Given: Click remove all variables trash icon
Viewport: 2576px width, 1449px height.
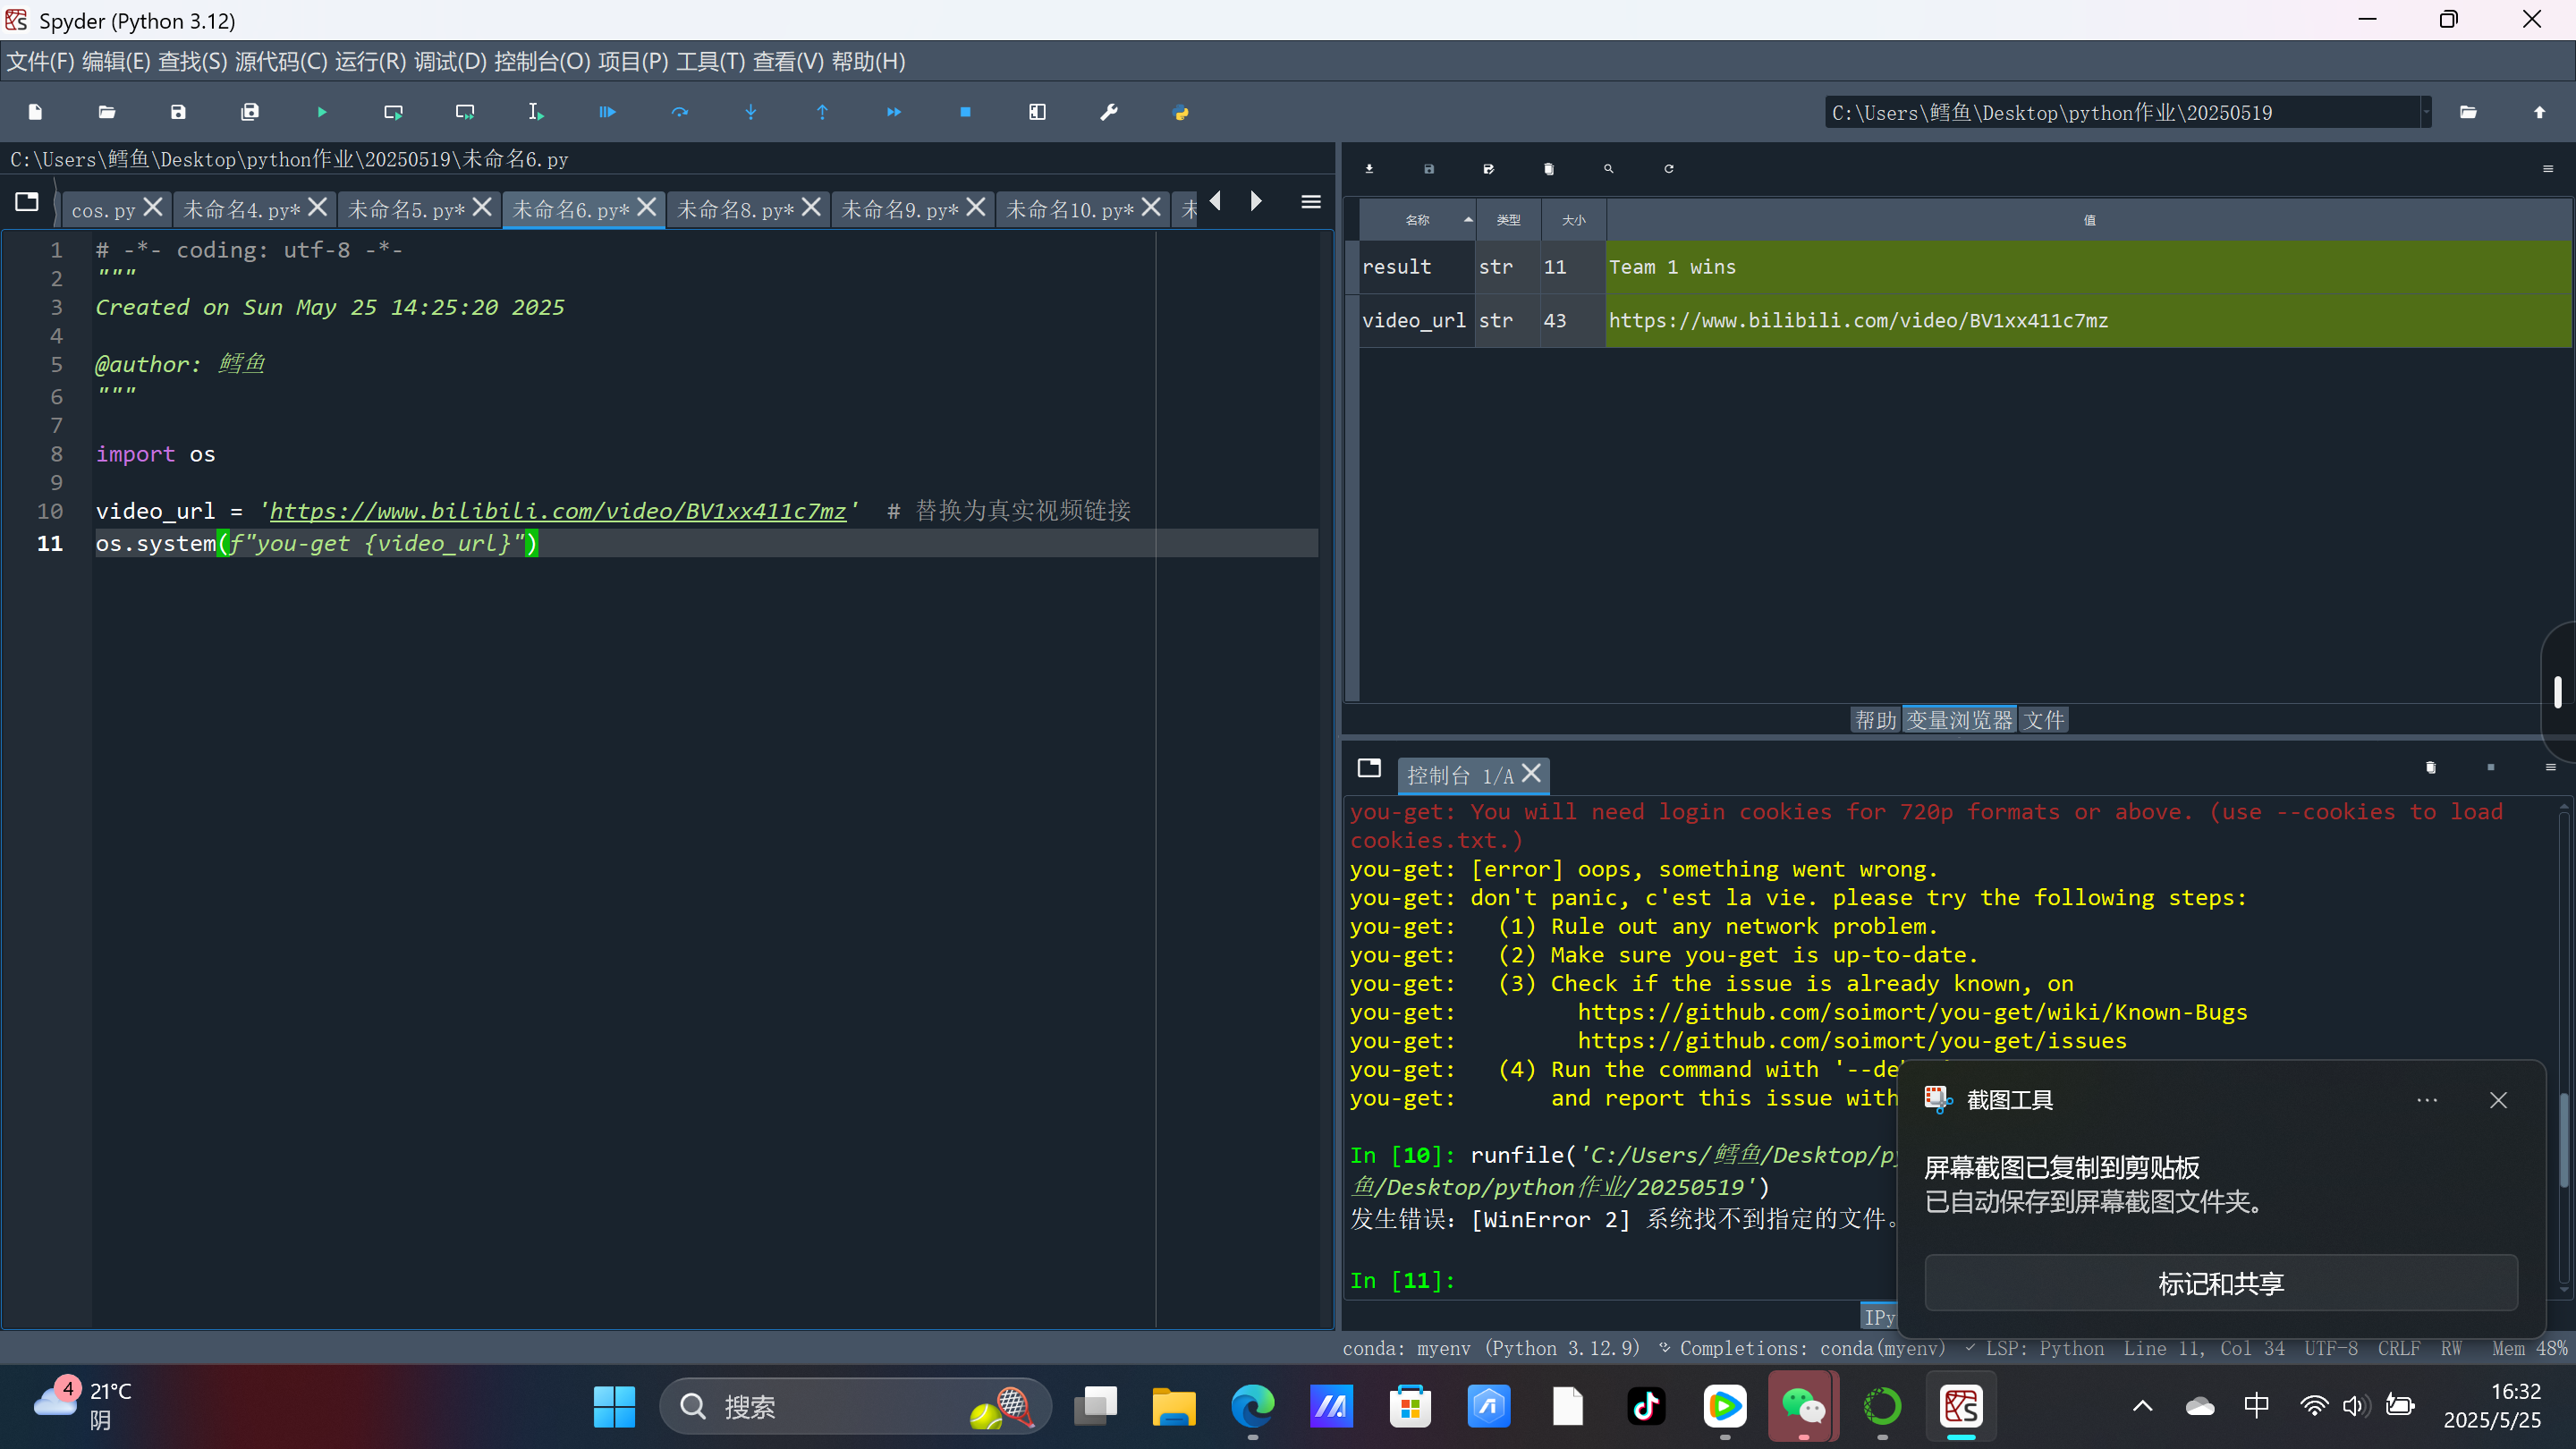Looking at the screenshot, I should click(1548, 169).
